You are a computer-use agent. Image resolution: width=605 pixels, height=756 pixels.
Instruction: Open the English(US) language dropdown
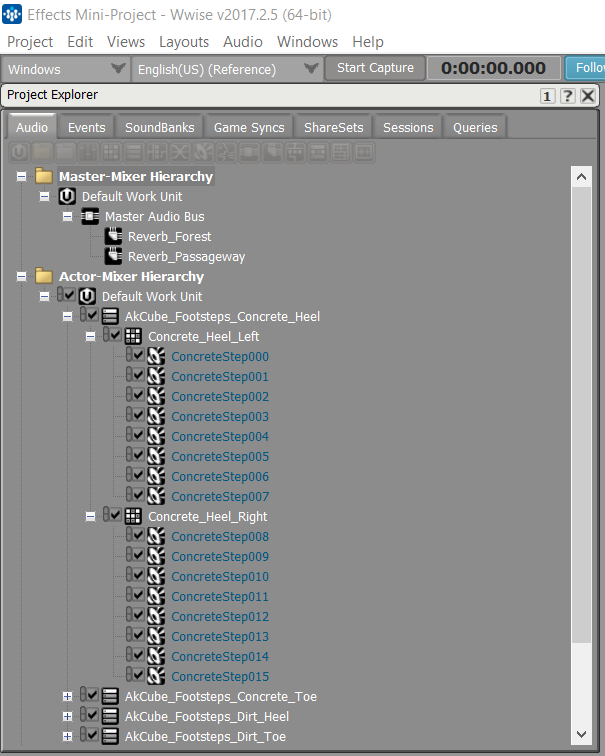pyautogui.click(x=227, y=69)
